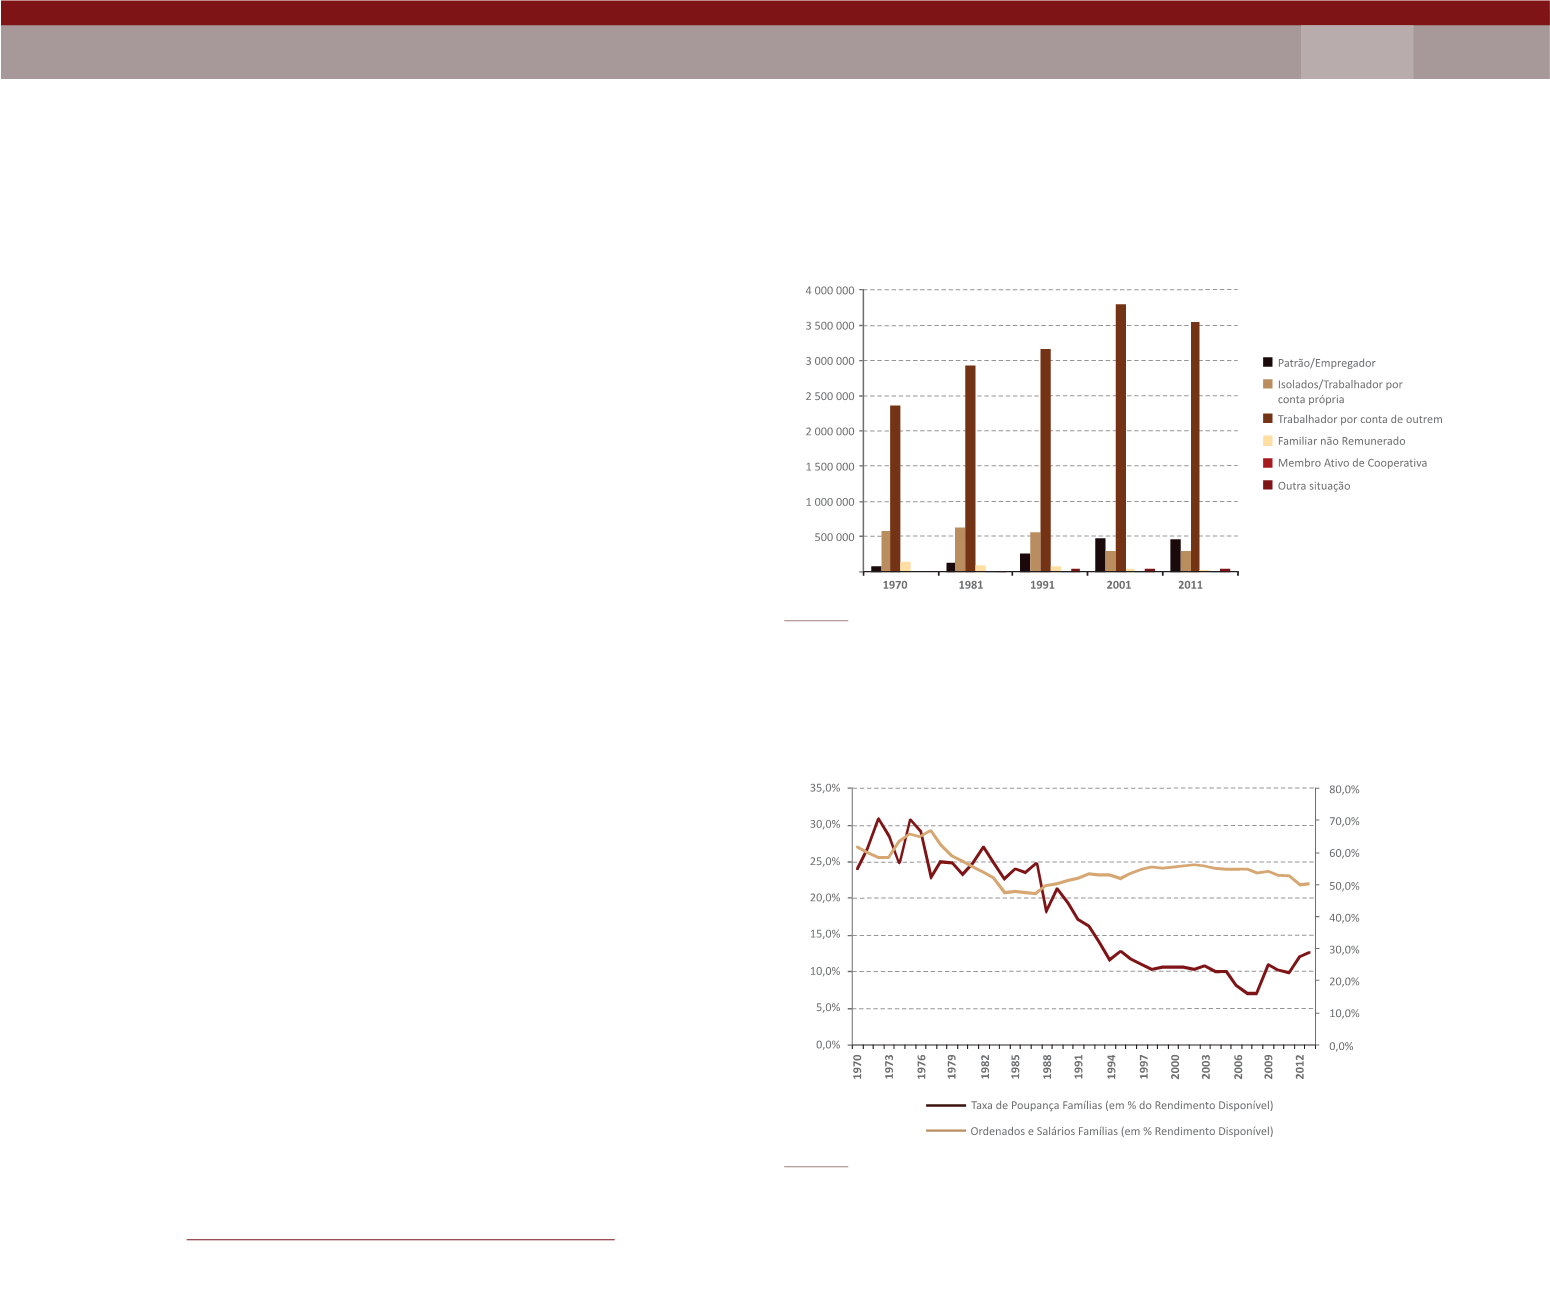Click the '80,0%' right axis label
The image size is (1550, 1300).
(1344, 789)
